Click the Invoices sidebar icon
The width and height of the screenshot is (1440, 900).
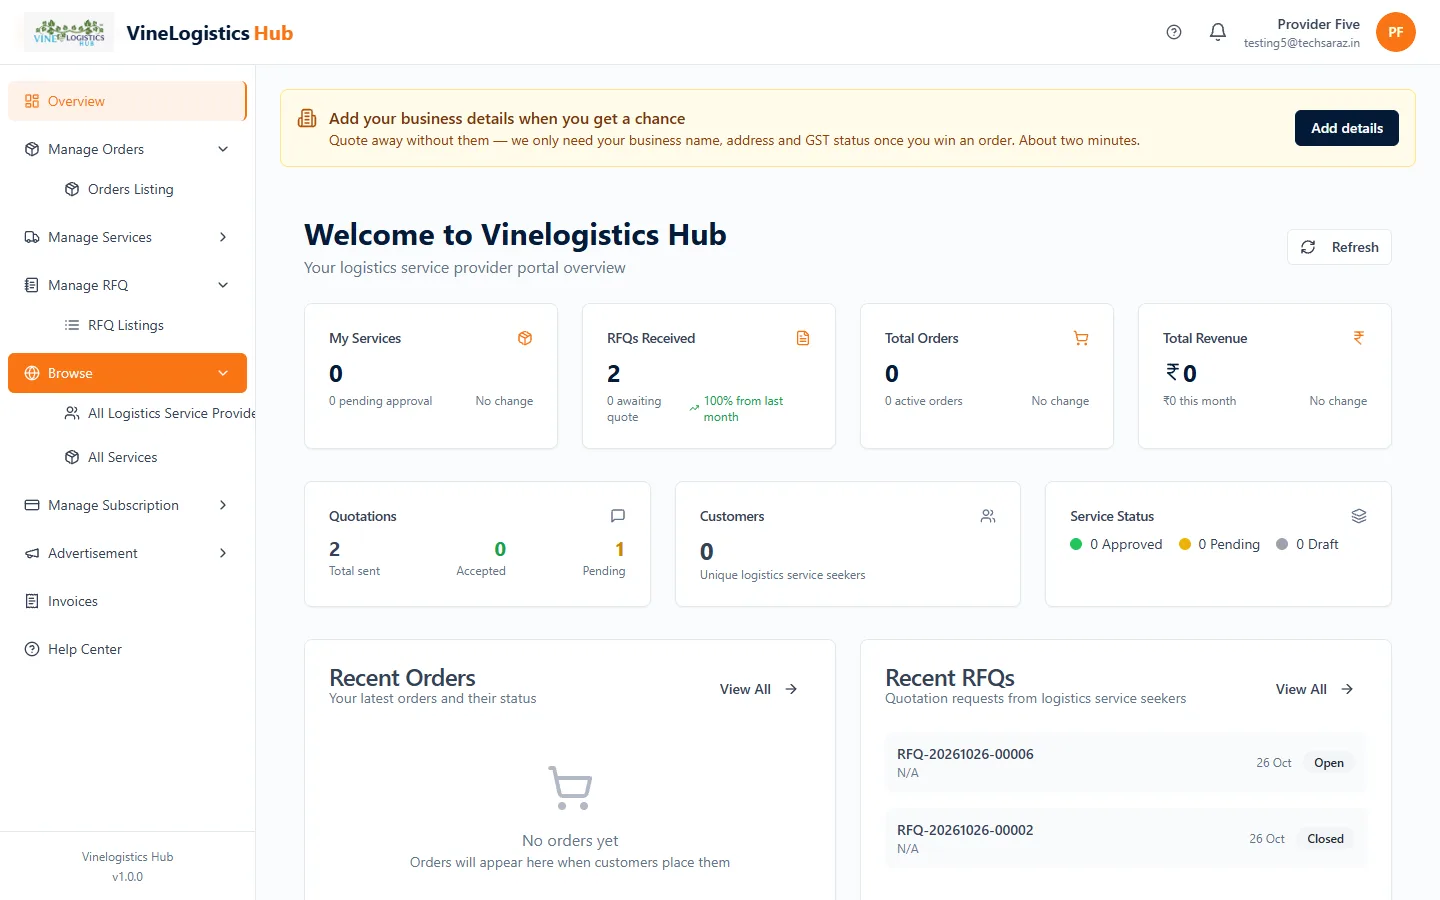coord(32,601)
